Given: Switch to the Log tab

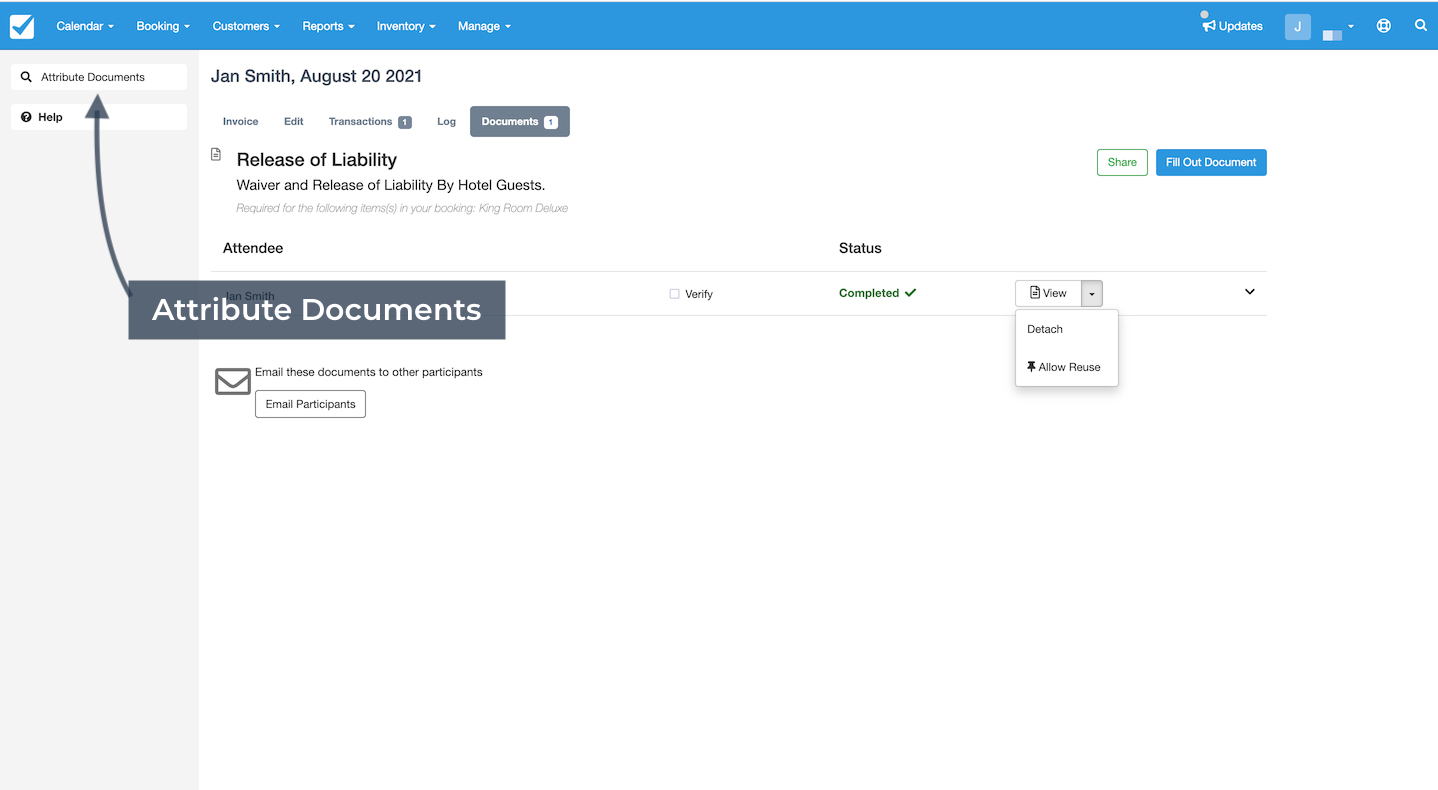Looking at the screenshot, I should (x=446, y=121).
